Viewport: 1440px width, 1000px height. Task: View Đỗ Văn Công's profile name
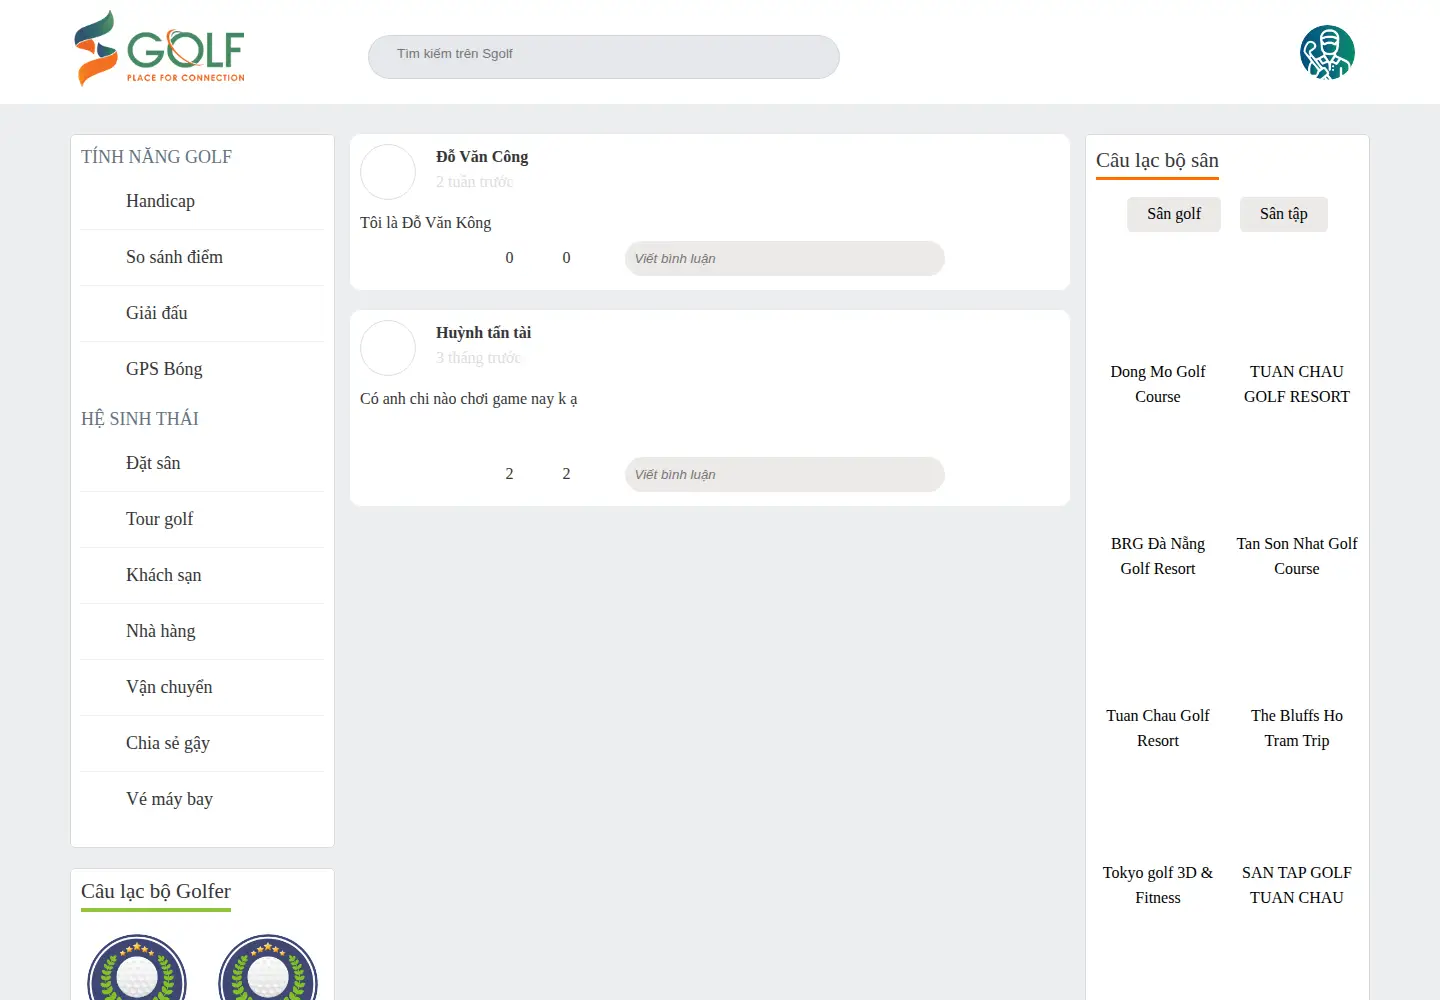482,157
